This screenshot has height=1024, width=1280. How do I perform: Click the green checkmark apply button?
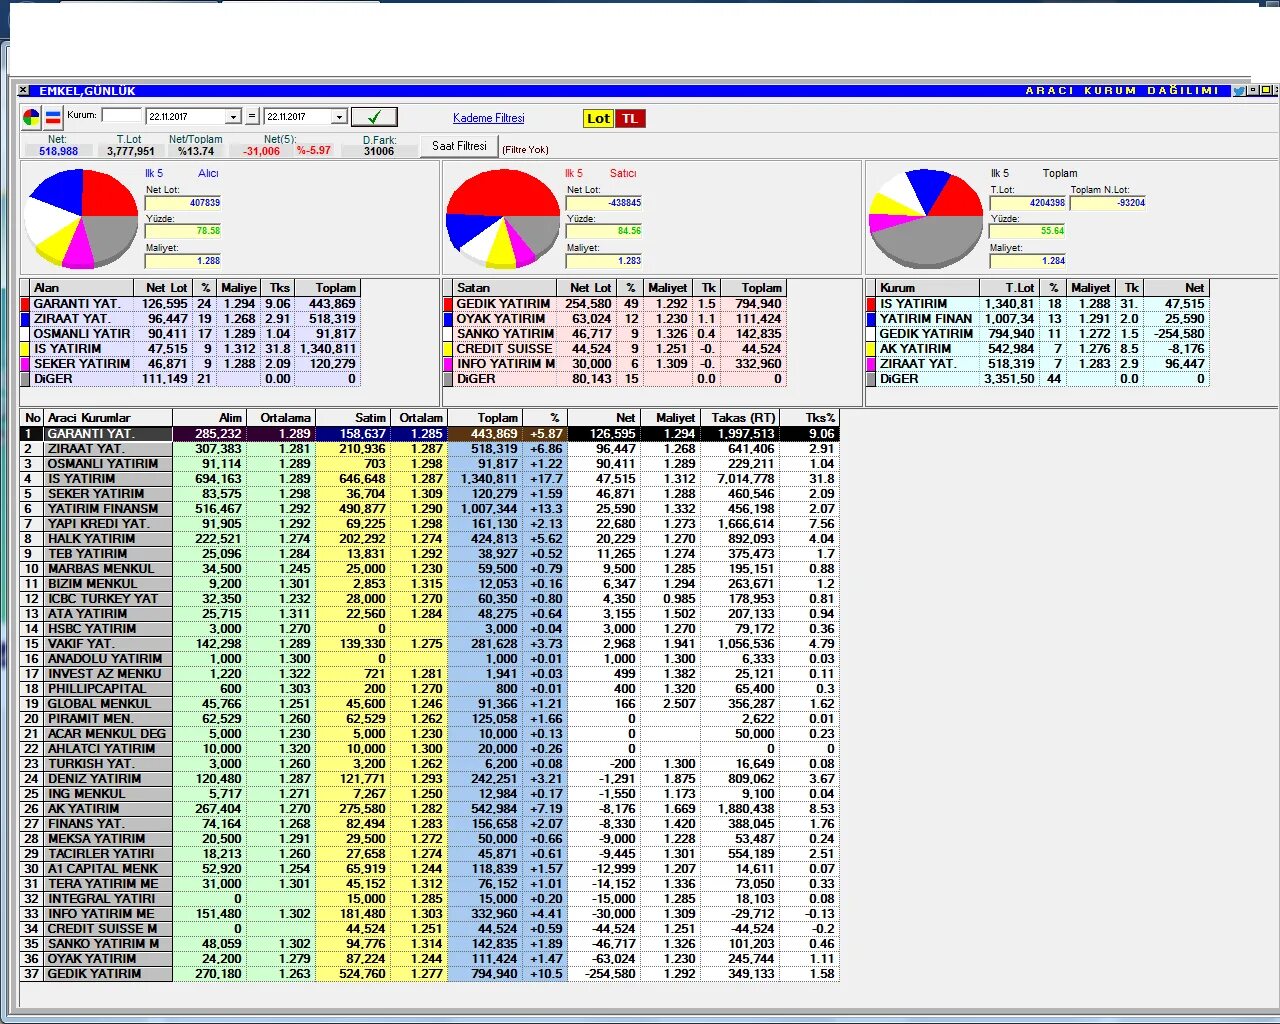click(374, 117)
